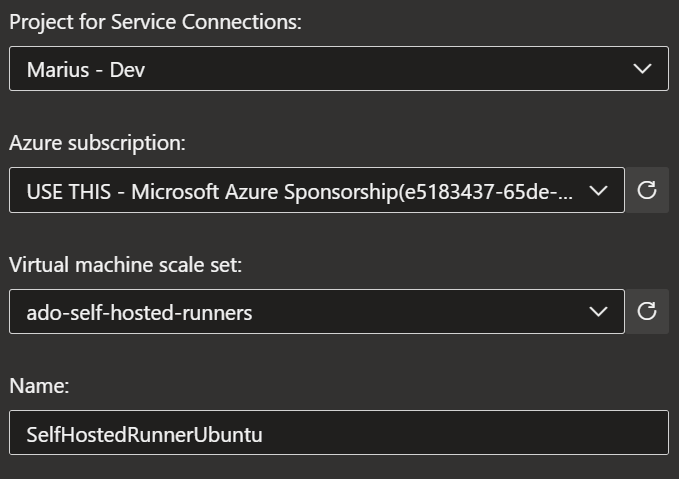Click the 'Name:' label

coord(39,386)
